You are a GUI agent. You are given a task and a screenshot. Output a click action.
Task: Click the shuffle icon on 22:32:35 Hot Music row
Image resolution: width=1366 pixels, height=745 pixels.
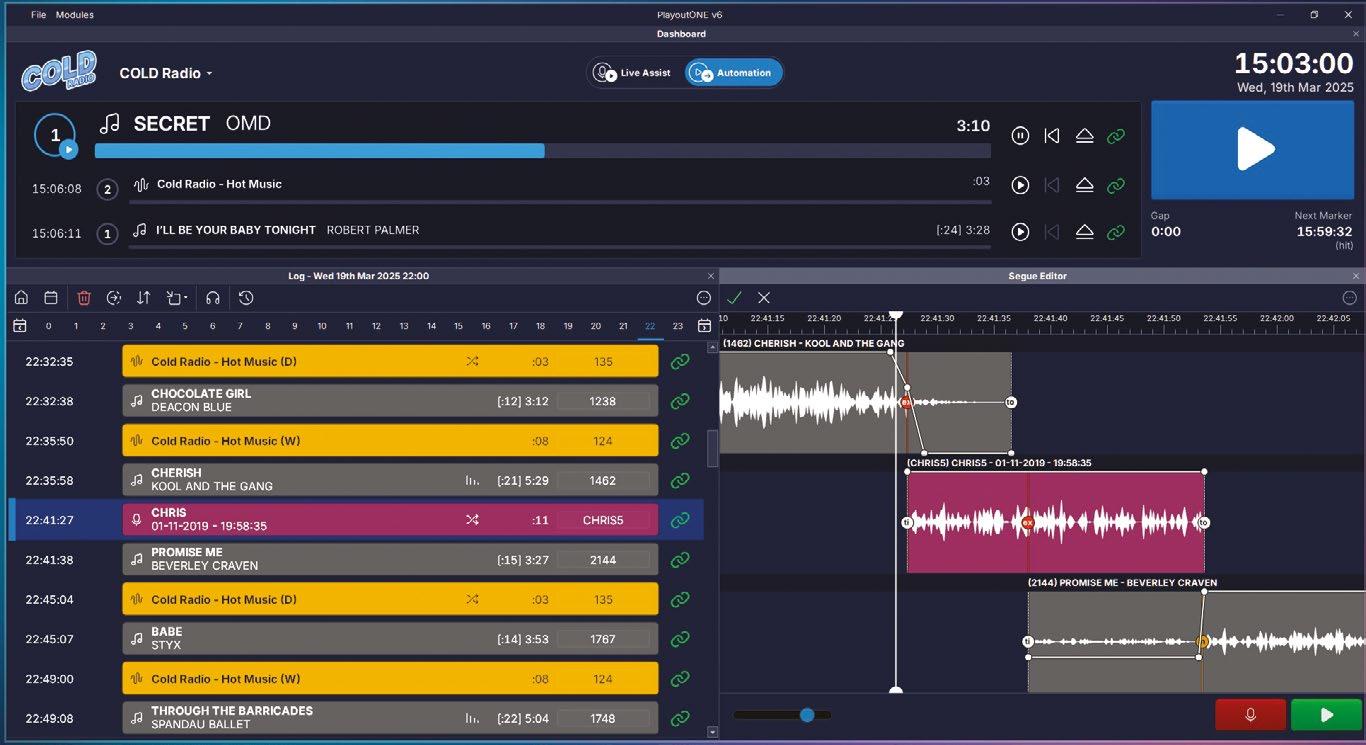pos(472,362)
